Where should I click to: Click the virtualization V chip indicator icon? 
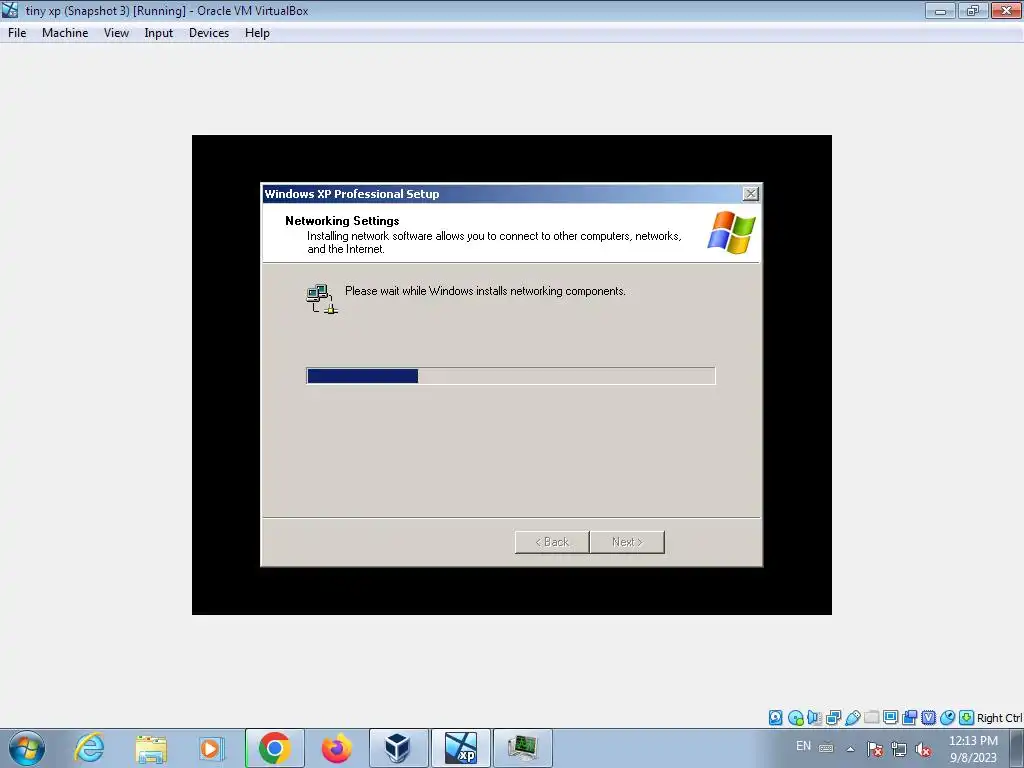[x=928, y=718]
